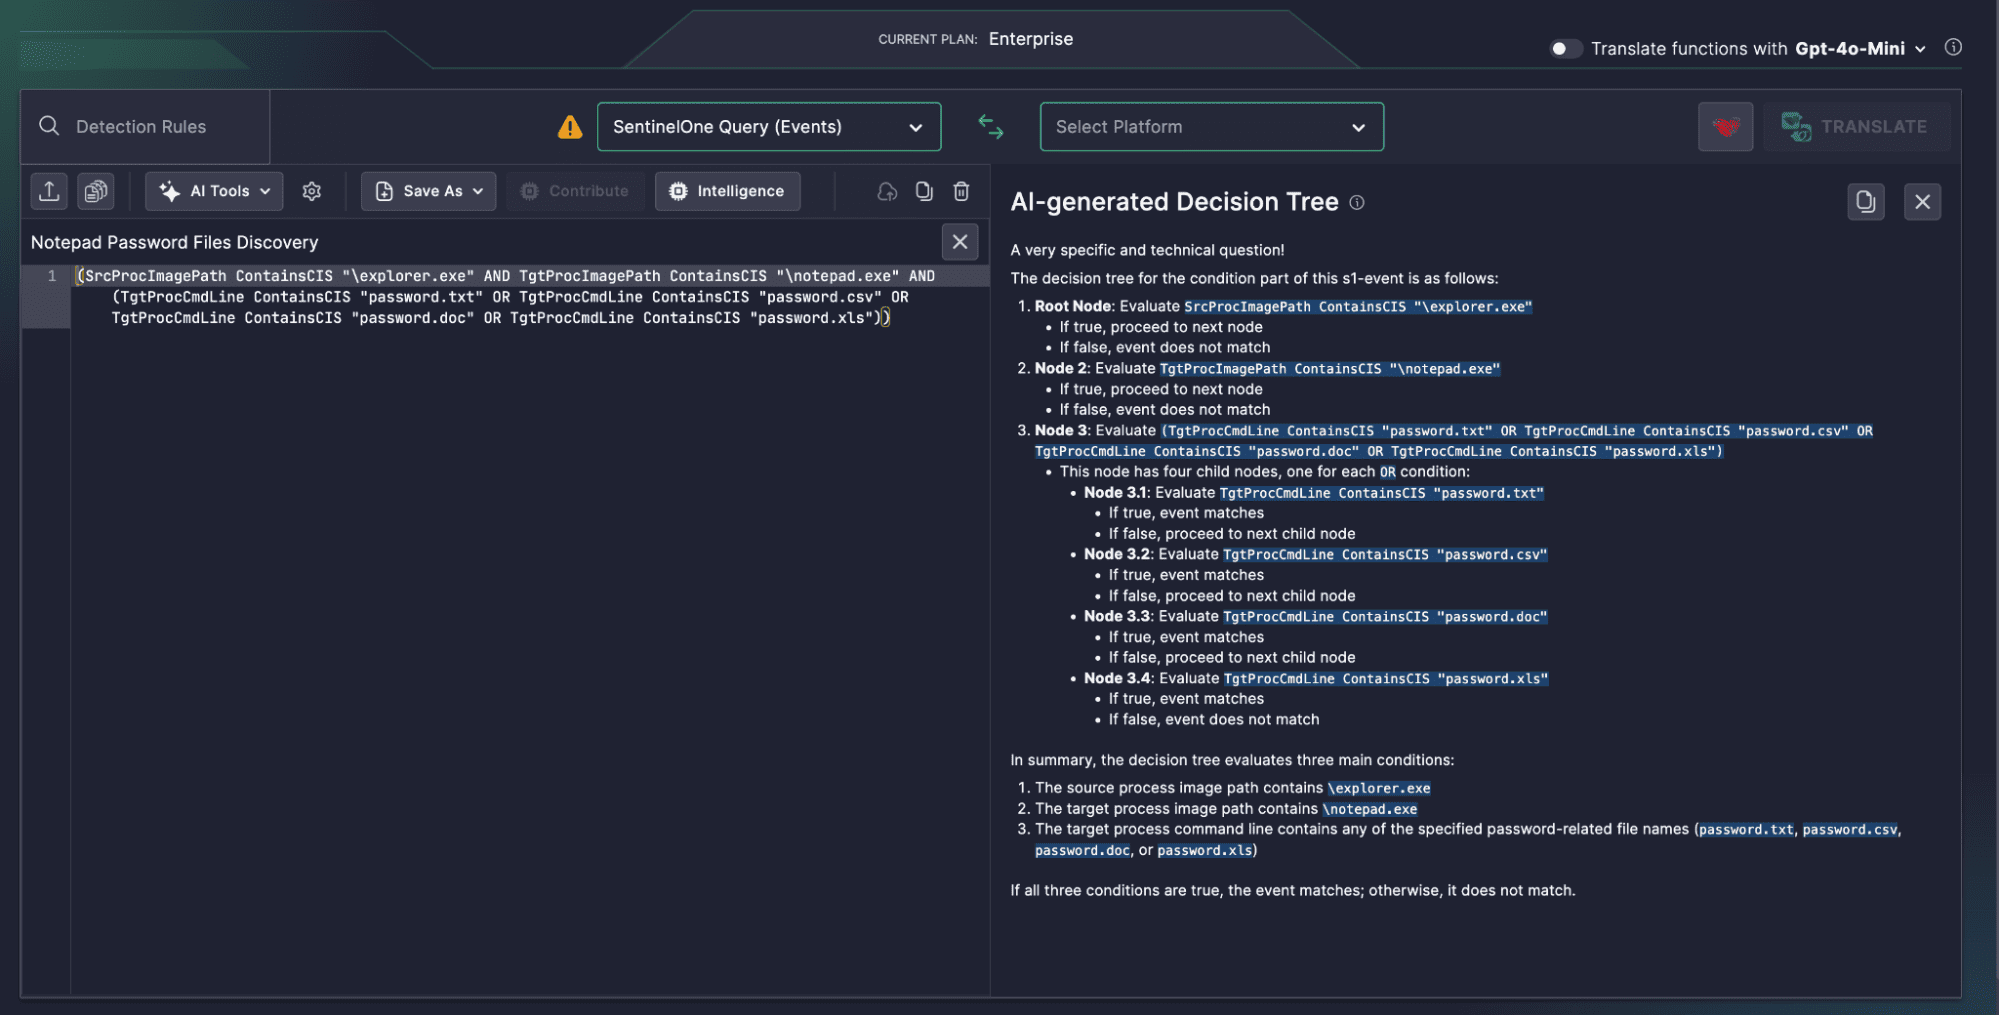
Task: Click the yellow warning triangle icon
Action: [x=570, y=127]
